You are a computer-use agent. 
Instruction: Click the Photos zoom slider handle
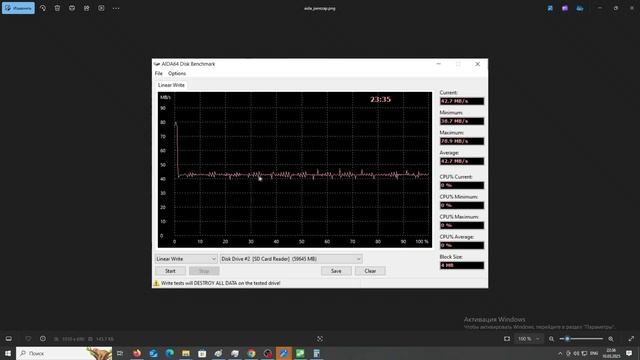coord(567,339)
